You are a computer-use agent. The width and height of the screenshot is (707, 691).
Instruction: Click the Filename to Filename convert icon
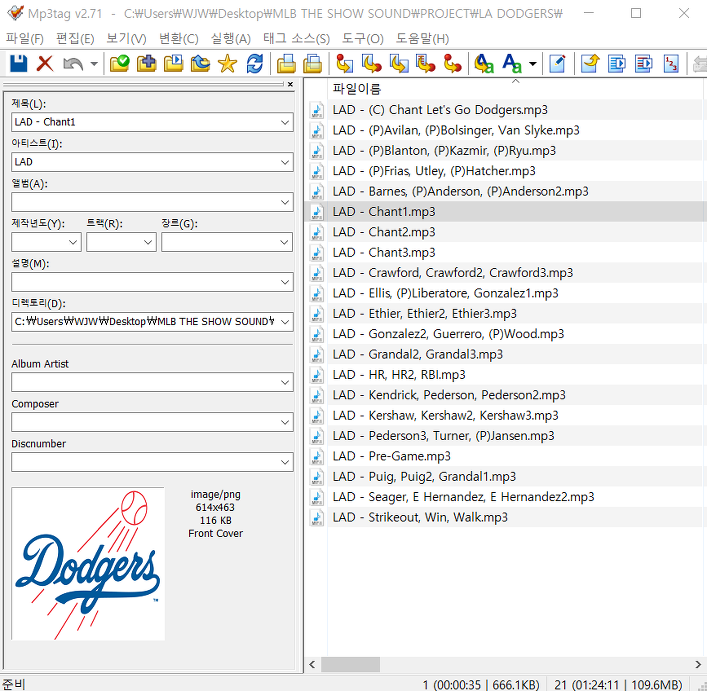399,64
